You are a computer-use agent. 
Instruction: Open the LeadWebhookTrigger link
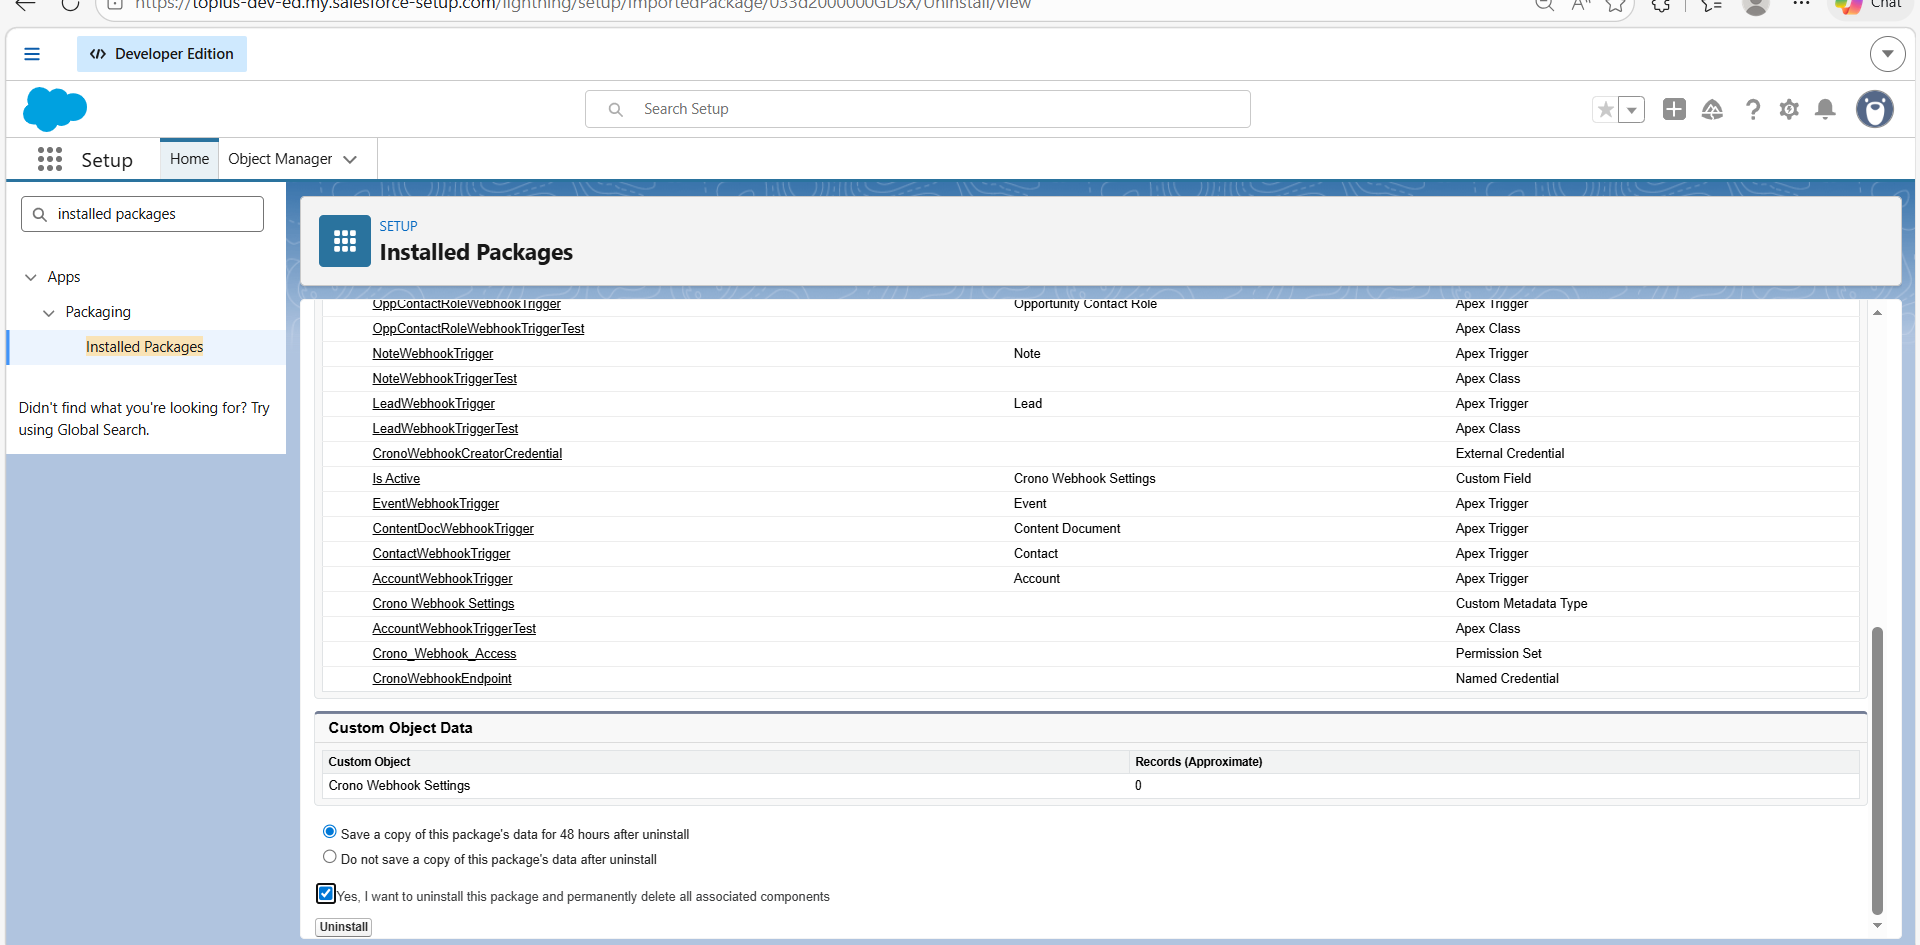[x=434, y=404]
